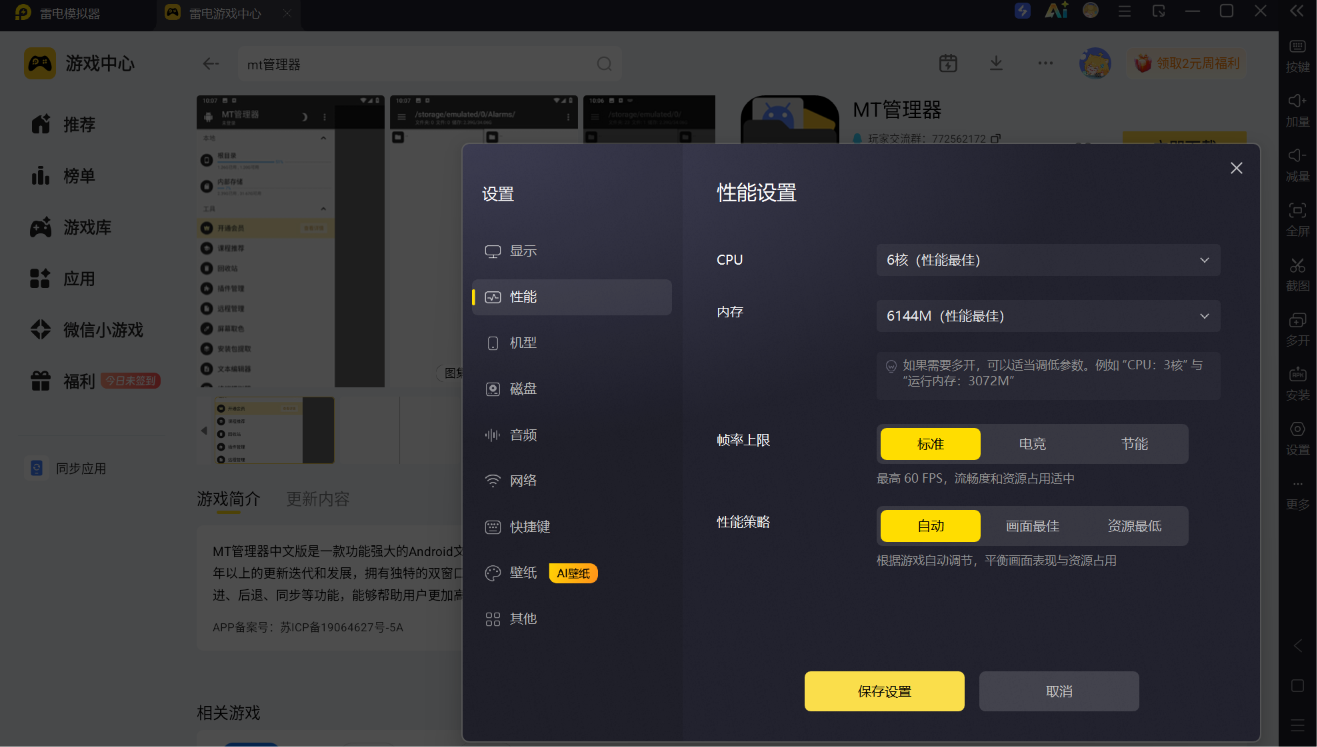
Task: Choose 画面最佳 performance strategy
Action: pos(1033,526)
